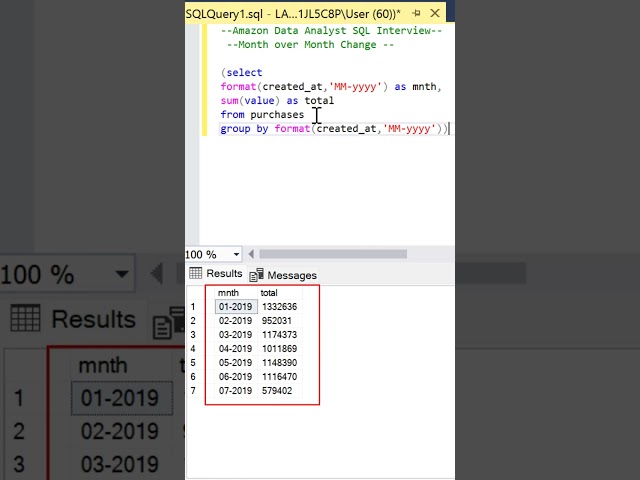Select cell 01-2019 in results grid
The image size is (640, 480).
(x=236, y=307)
